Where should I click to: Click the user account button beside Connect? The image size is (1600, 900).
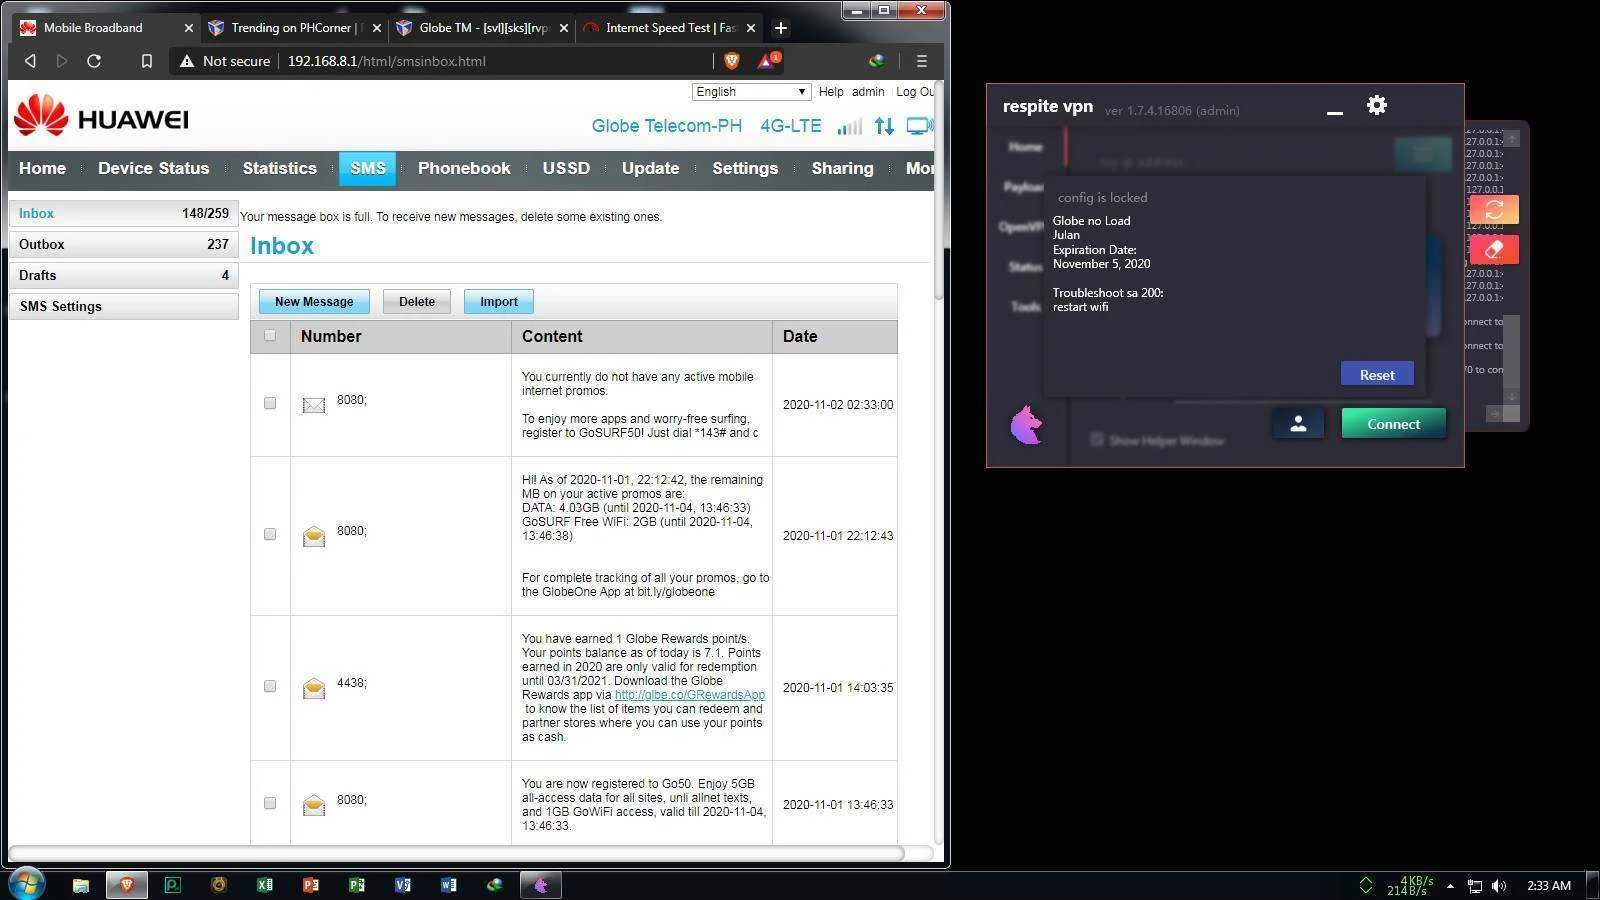coord(1298,424)
